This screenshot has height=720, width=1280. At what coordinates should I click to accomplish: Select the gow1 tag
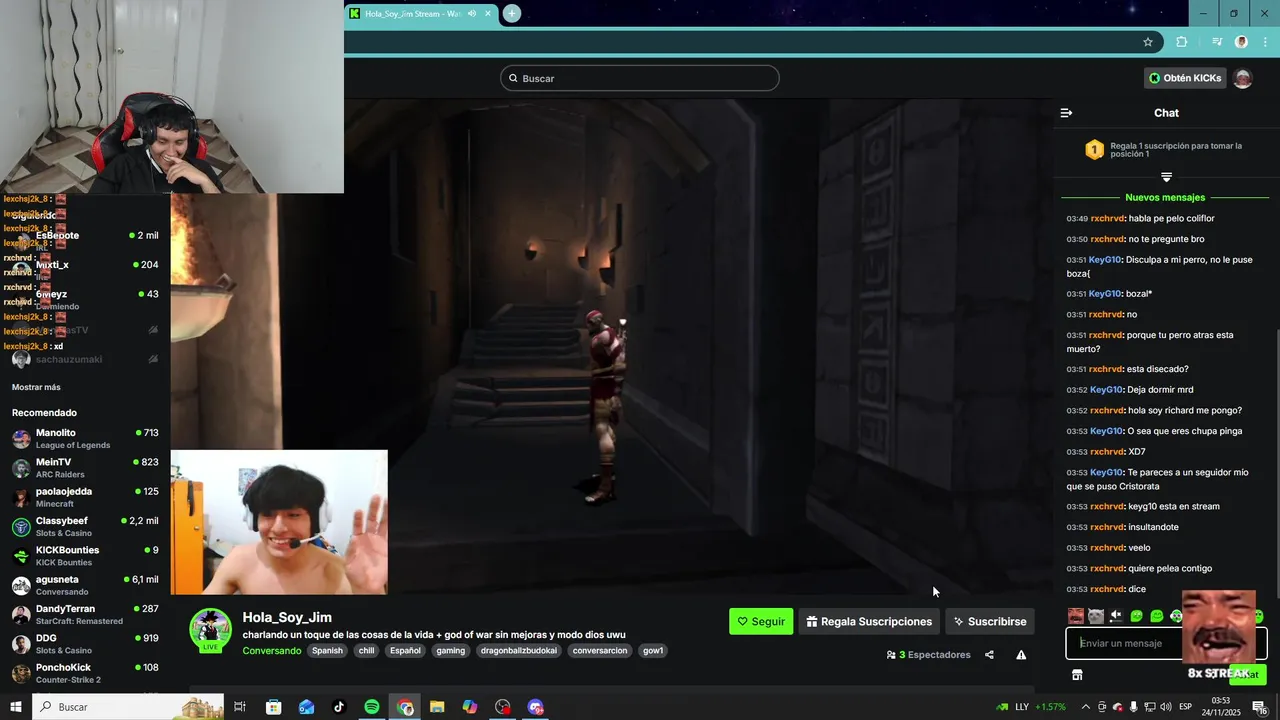tap(653, 651)
